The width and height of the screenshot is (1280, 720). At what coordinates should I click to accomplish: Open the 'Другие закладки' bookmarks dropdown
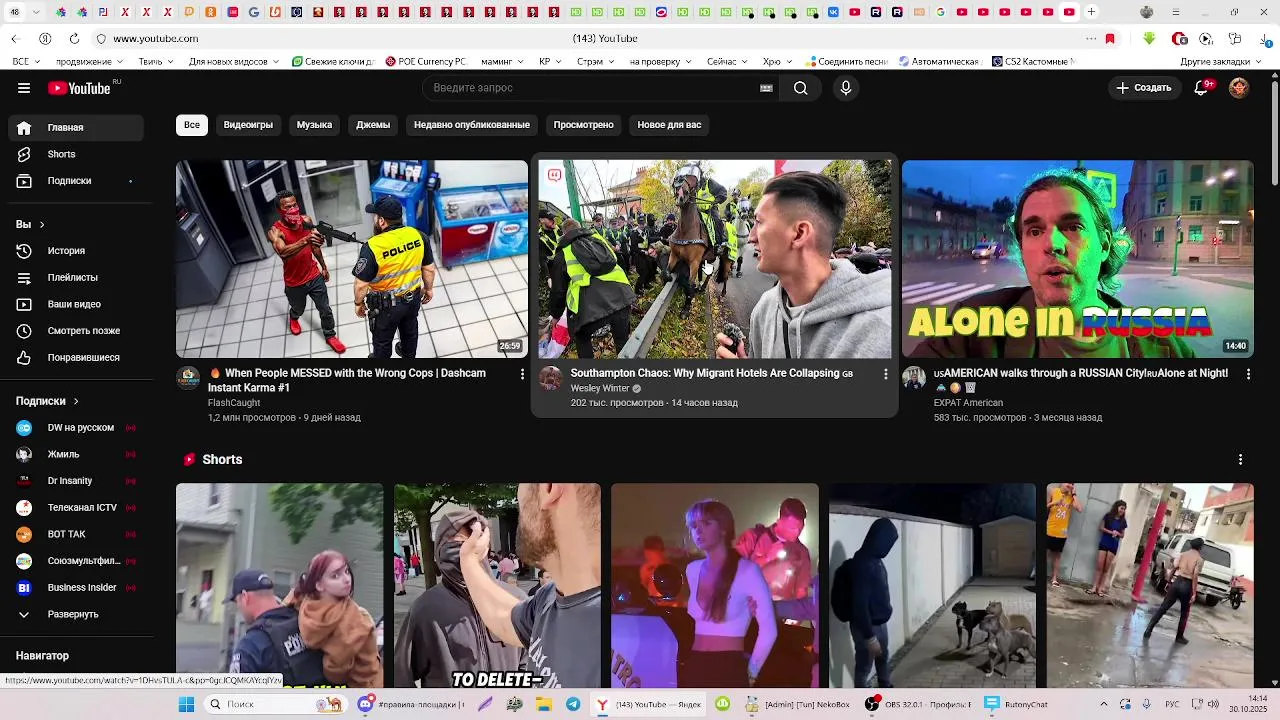click(1220, 62)
